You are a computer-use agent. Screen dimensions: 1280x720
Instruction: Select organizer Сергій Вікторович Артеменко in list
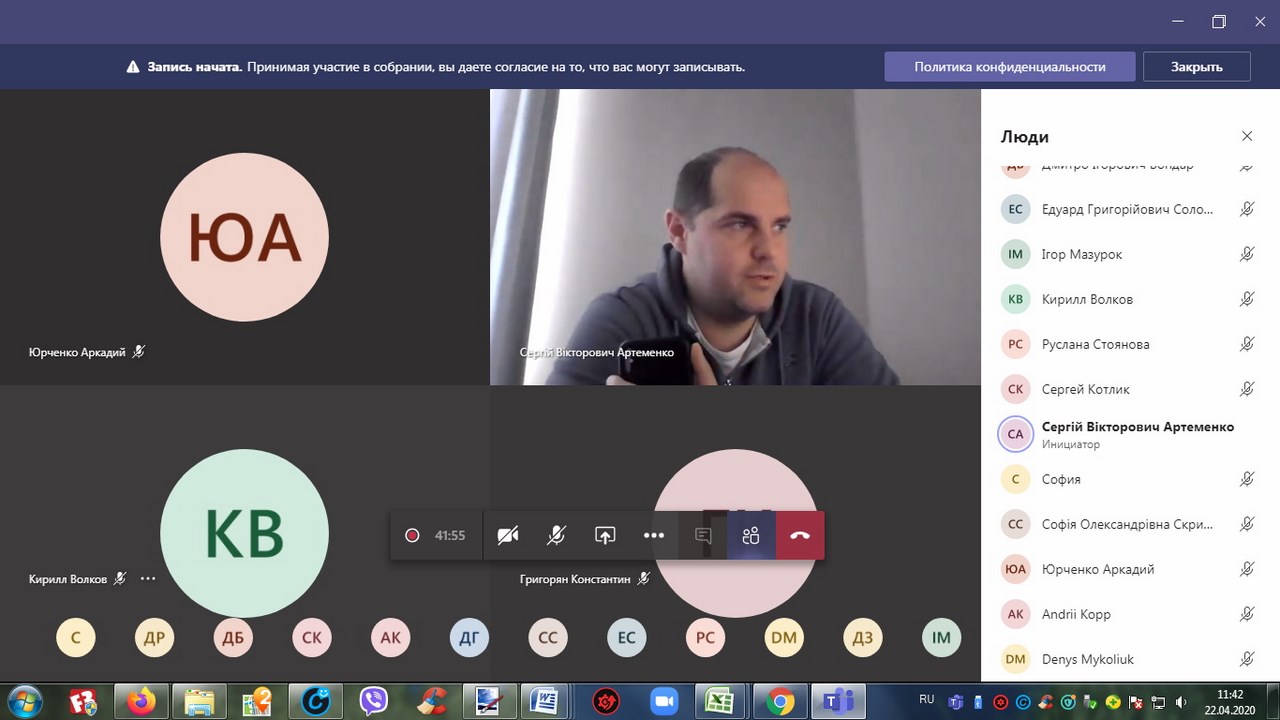[1130, 434]
